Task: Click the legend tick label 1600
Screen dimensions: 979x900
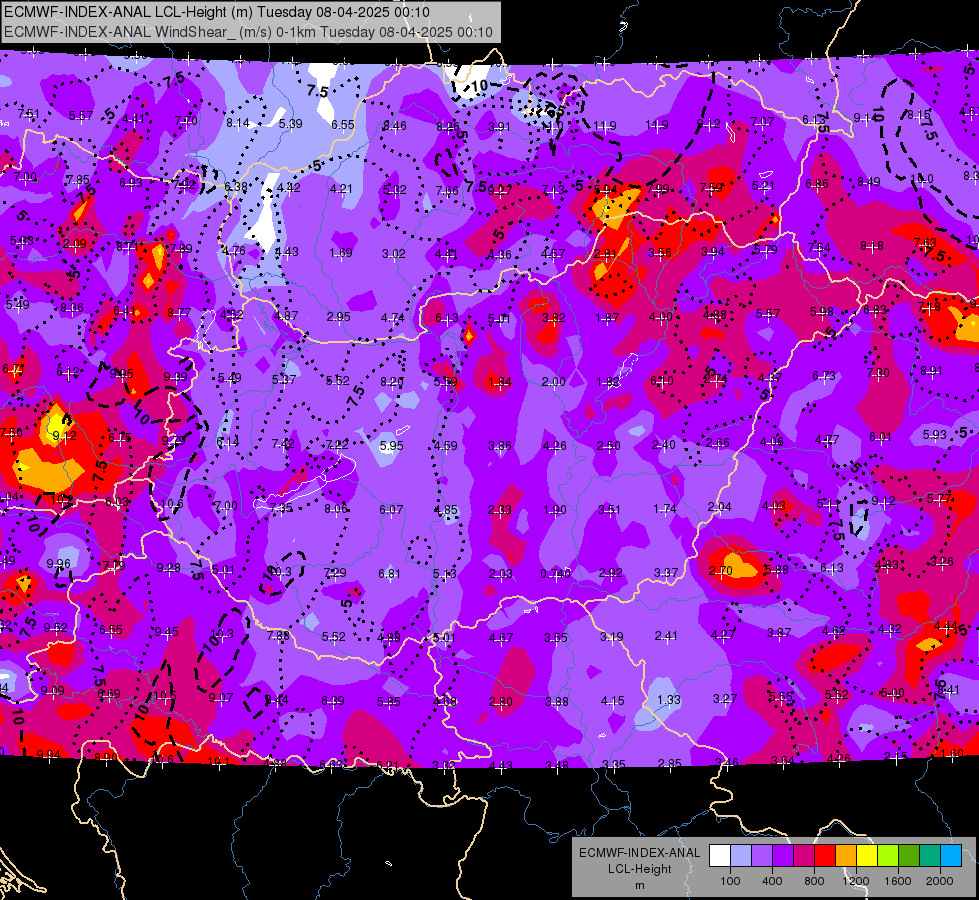Action: coord(898,881)
